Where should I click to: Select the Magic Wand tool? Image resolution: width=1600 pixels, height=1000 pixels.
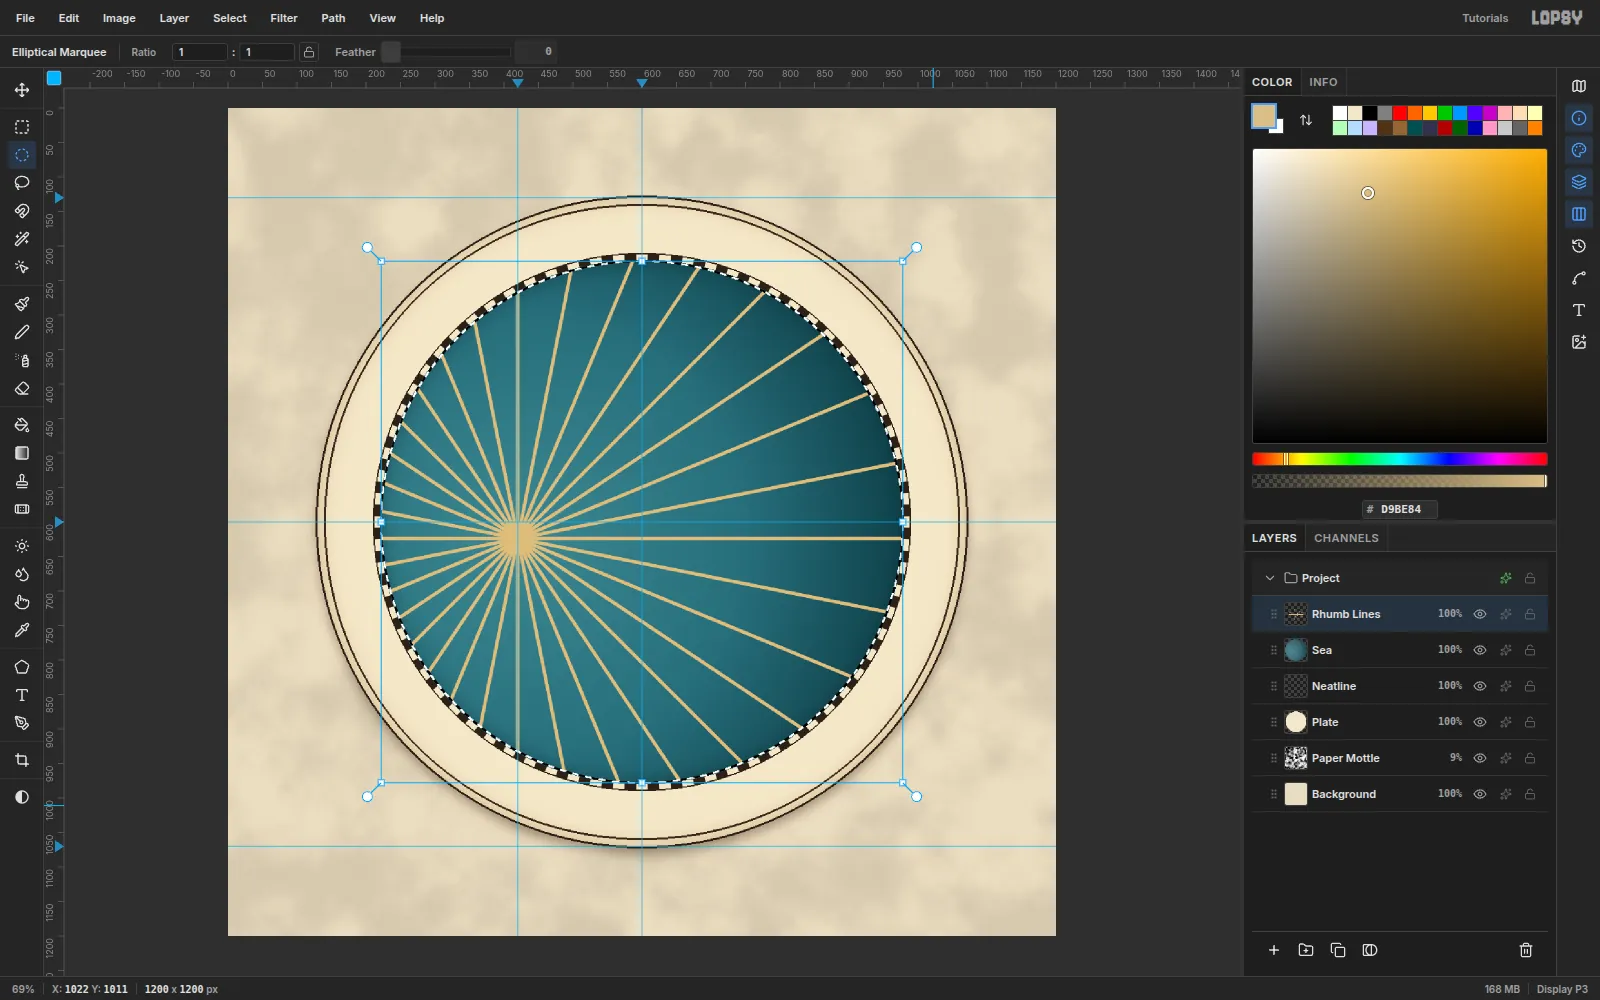[22, 239]
